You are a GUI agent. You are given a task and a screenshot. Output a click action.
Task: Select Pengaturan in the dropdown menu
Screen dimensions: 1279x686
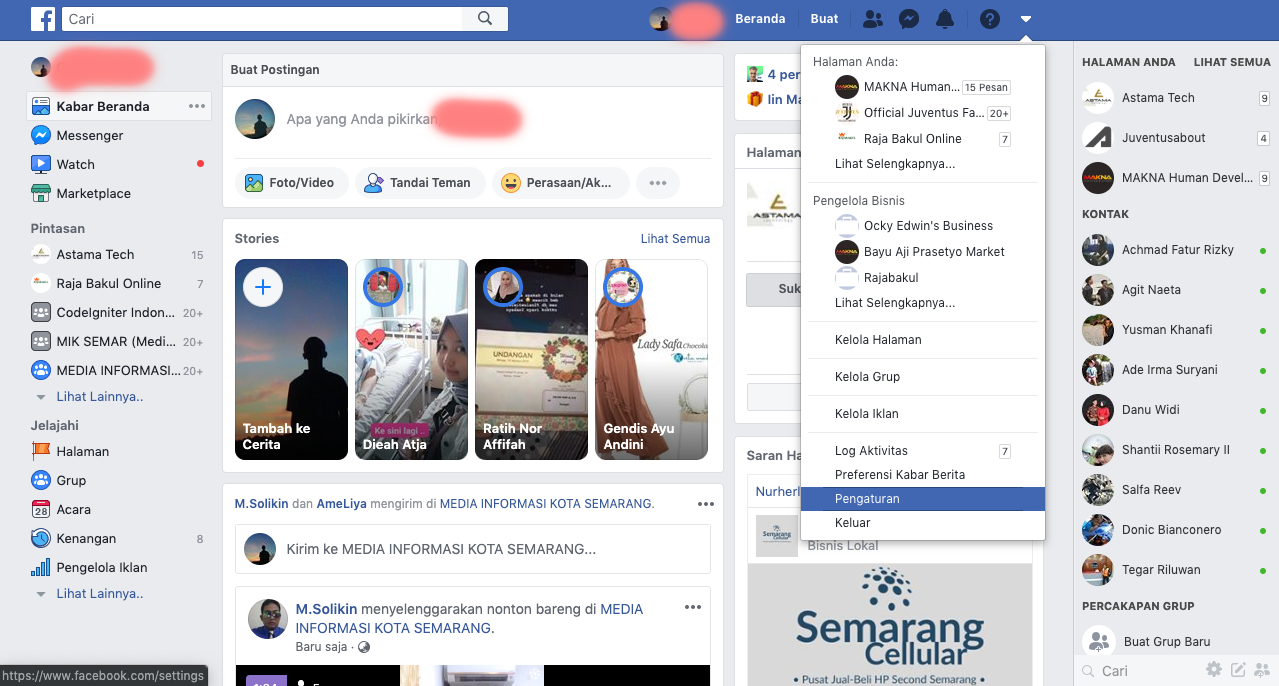click(923, 498)
